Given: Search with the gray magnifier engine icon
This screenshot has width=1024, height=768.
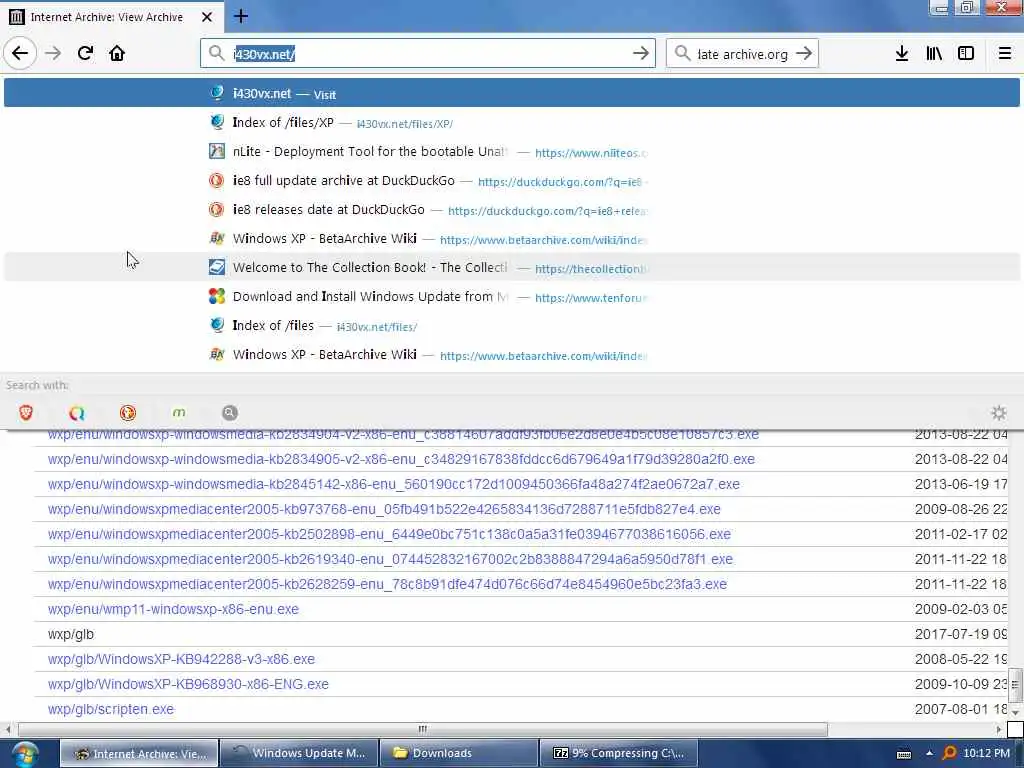Looking at the screenshot, I should [x=229, y=413].
